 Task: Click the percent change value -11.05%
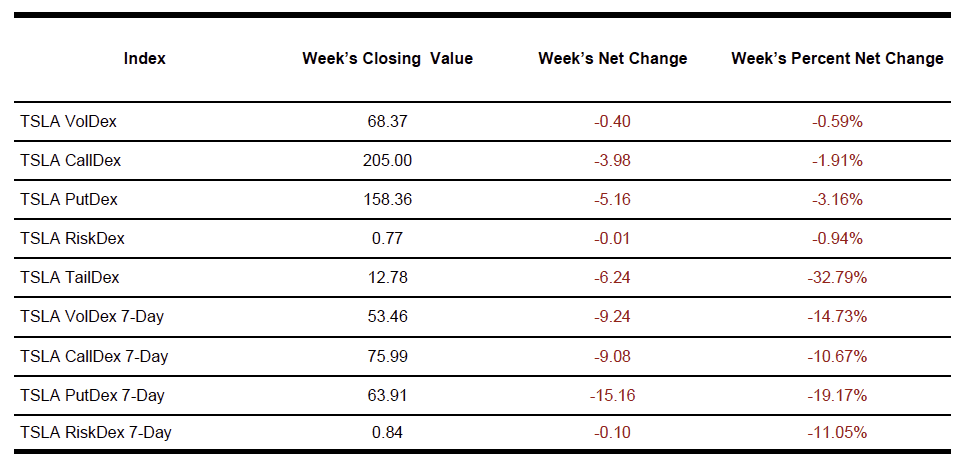click(x=837, y=433)
